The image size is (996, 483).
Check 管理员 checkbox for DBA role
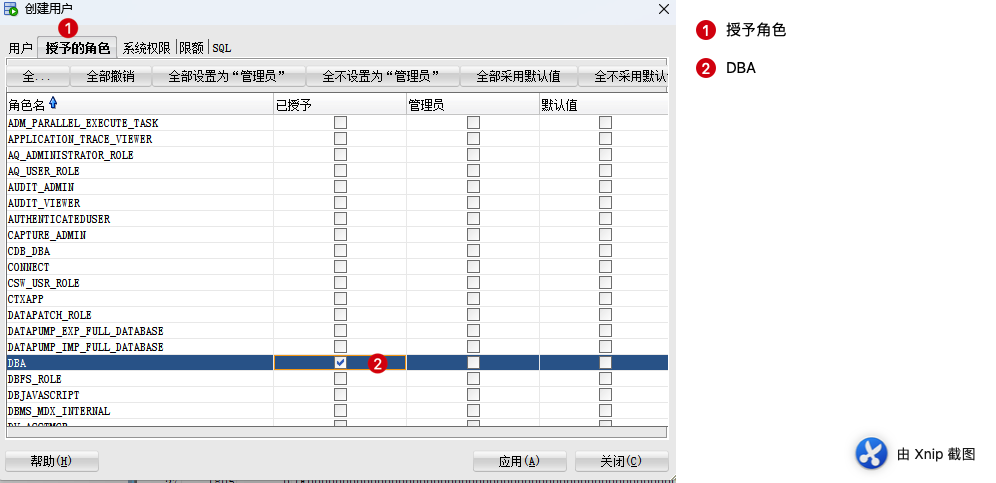point(473,362)
